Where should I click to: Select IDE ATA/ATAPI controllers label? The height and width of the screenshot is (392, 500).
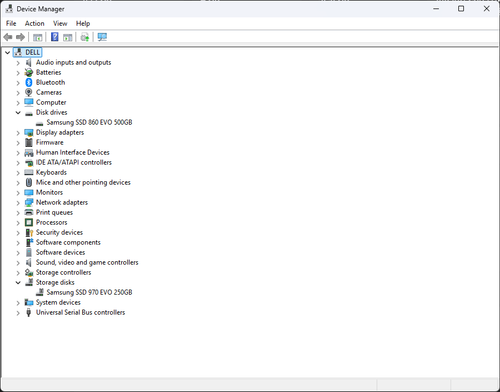(x=74, y=162)
